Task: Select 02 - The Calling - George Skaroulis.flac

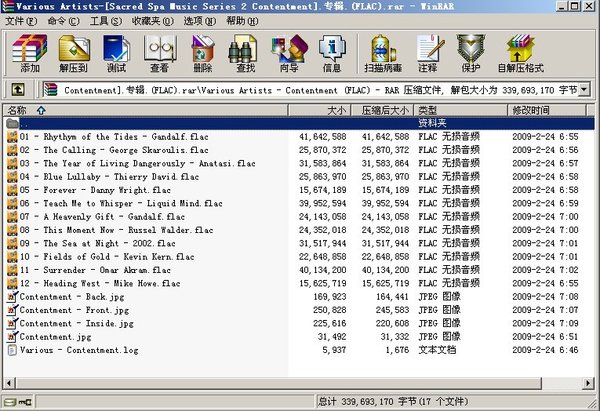Action: [x=114, y=150]
